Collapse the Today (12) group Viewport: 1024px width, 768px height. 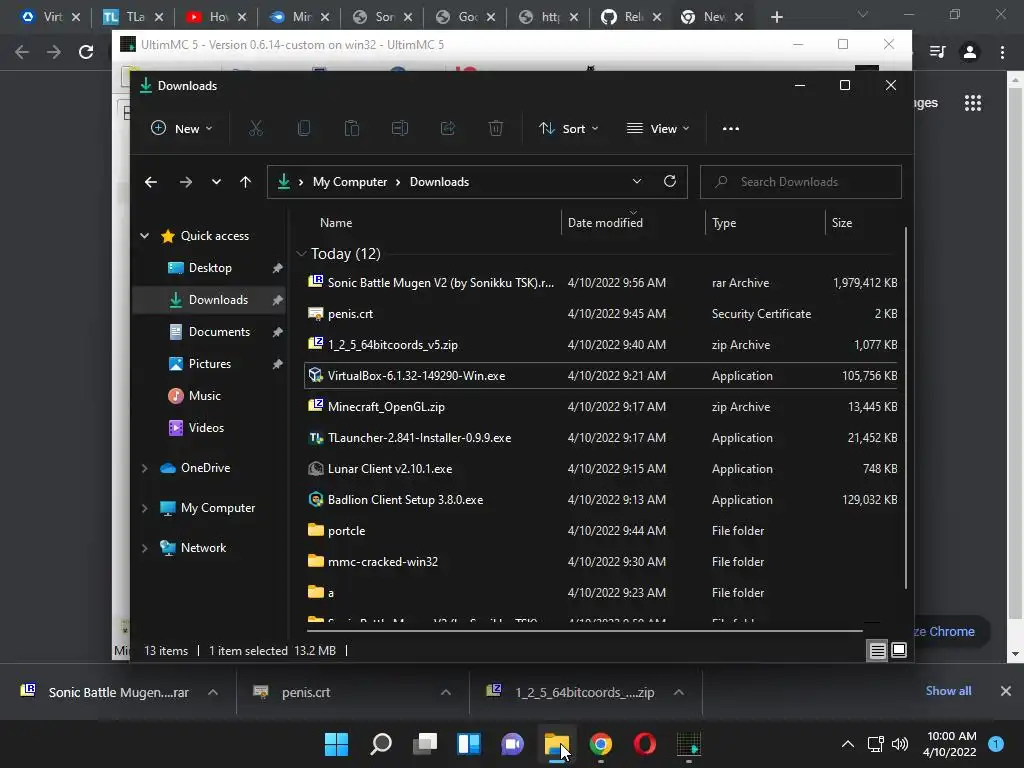coord(301,253)
